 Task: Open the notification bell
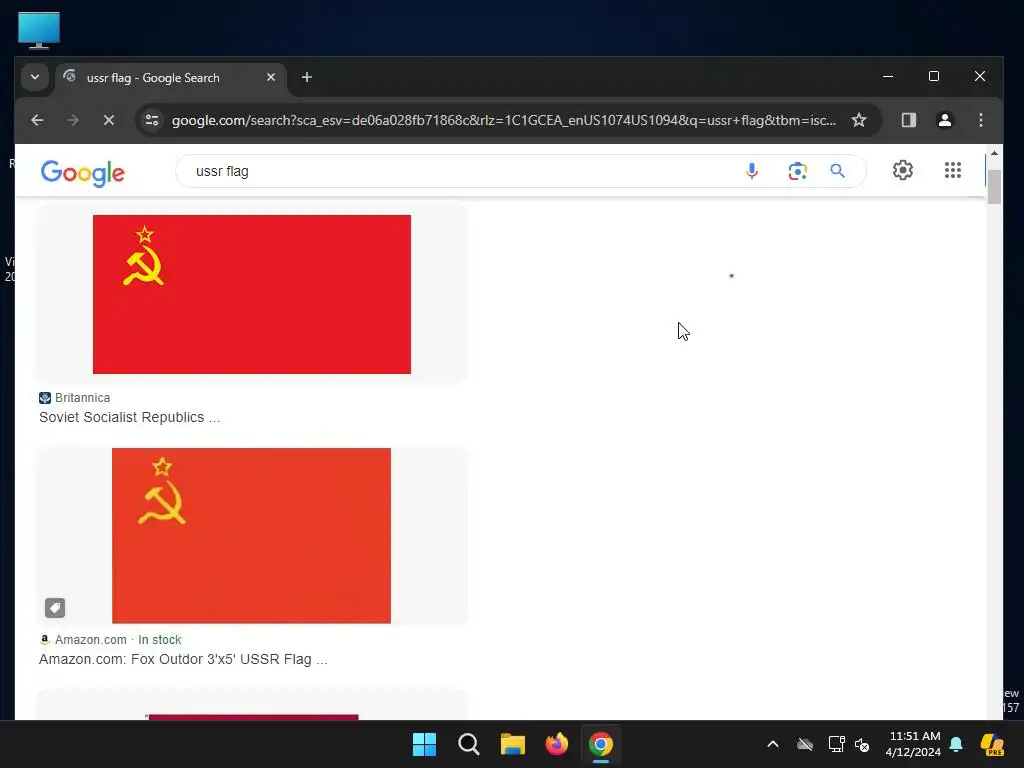tap(956, 744)
